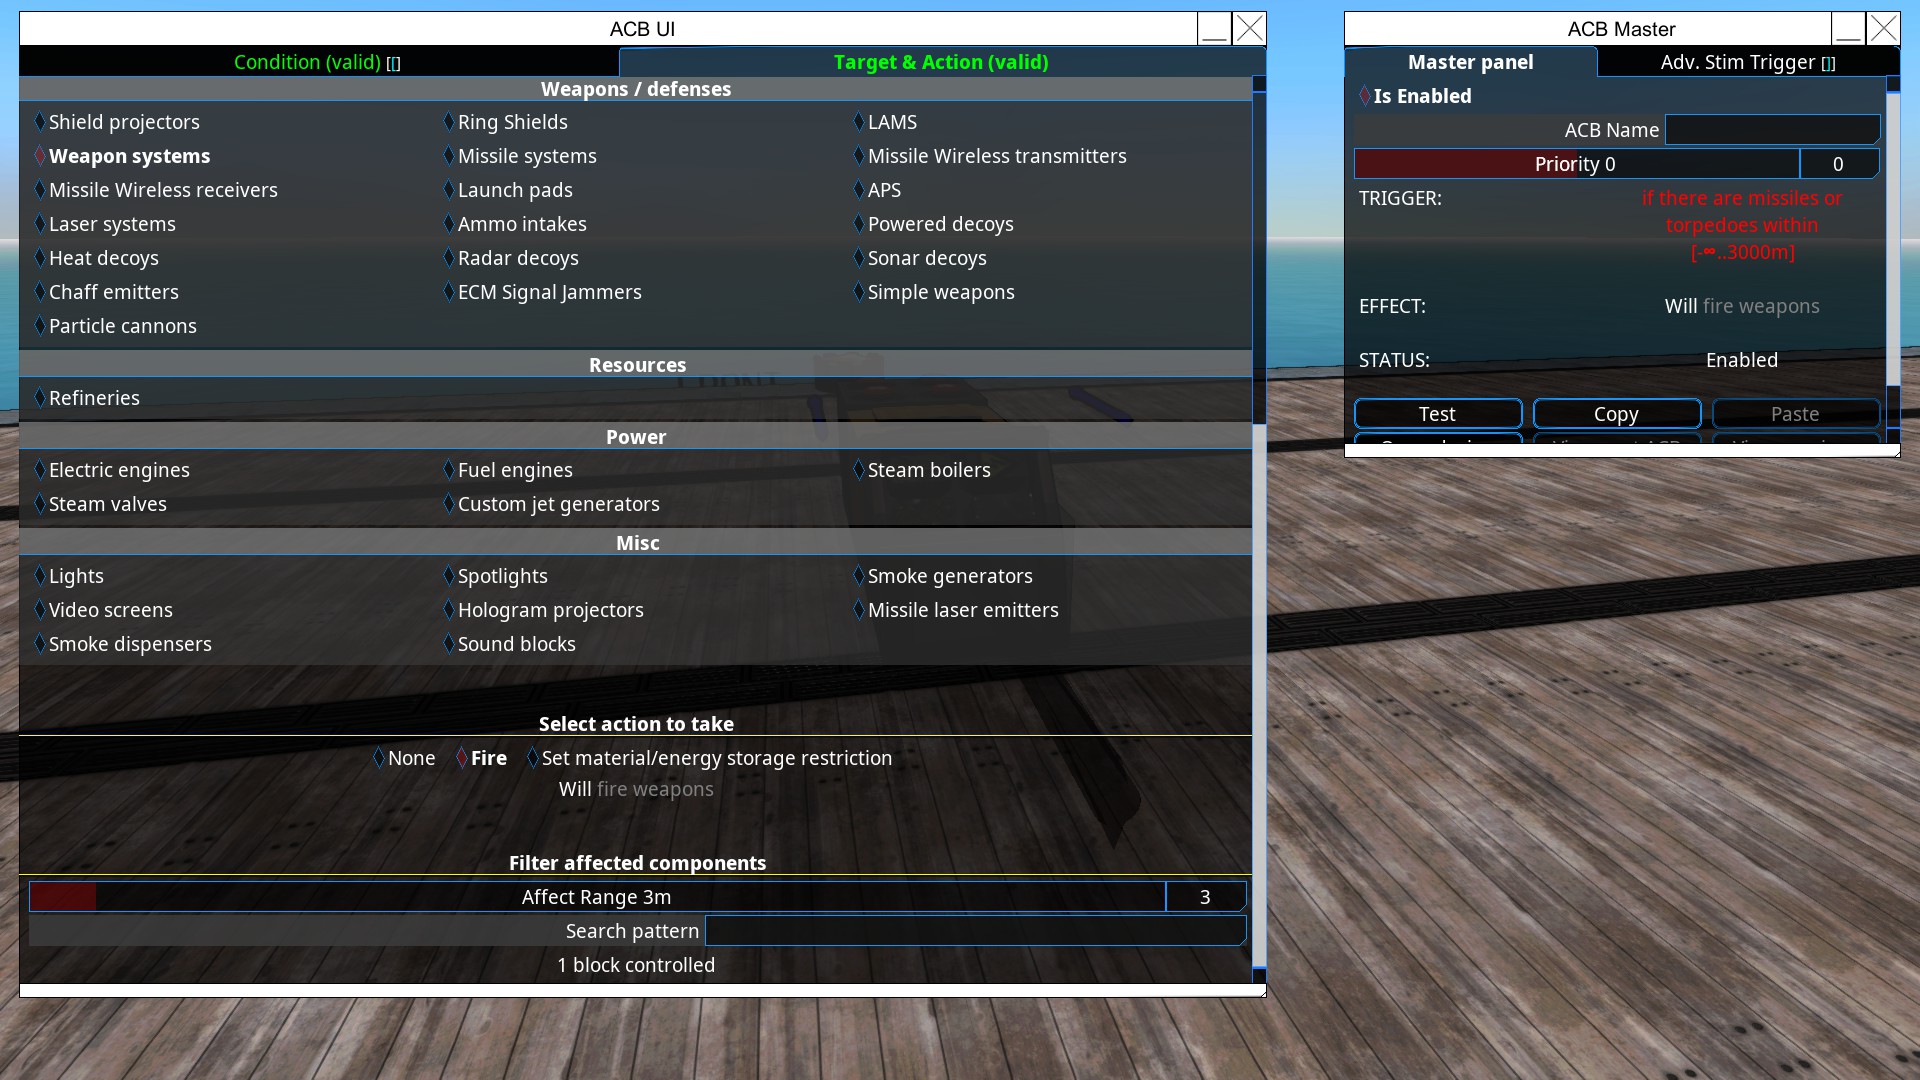
Task: Switch to the Condition (valid) tab
Action: coord(307,62)
